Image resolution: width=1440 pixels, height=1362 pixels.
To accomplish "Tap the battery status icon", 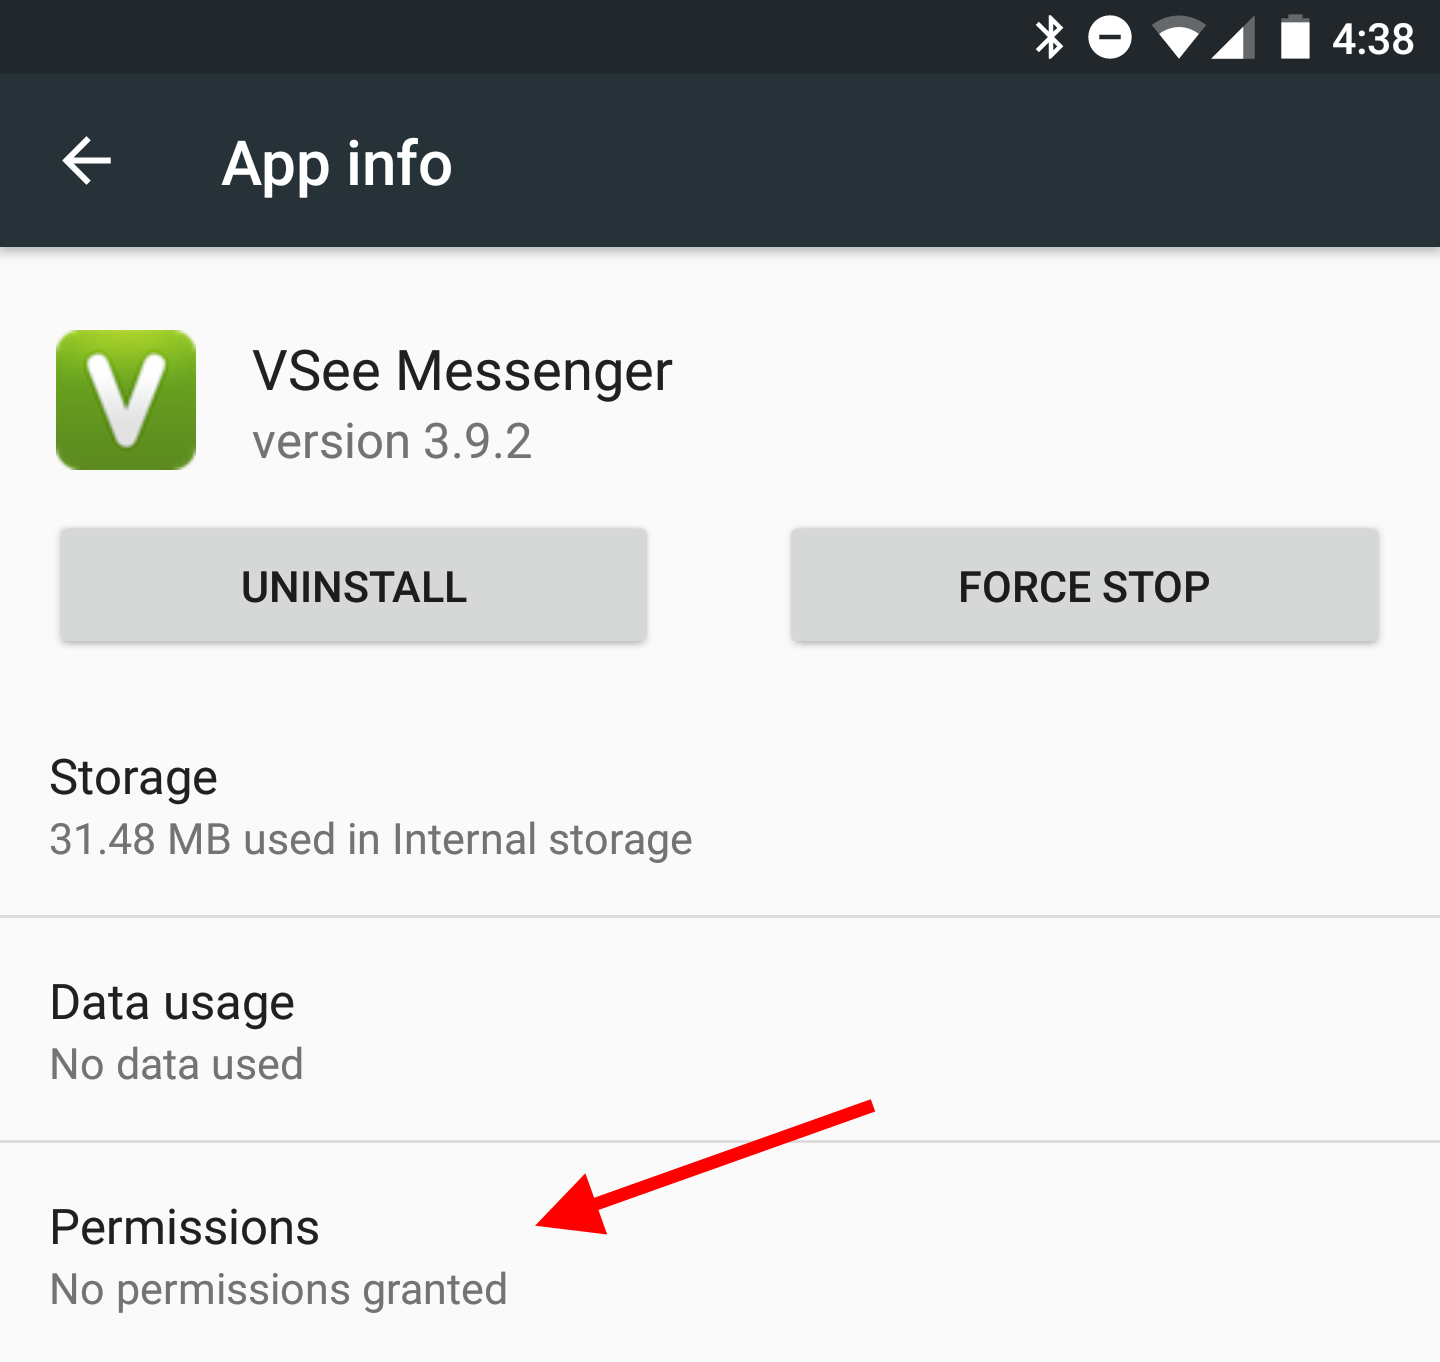I will click(x=1295, y=38).
